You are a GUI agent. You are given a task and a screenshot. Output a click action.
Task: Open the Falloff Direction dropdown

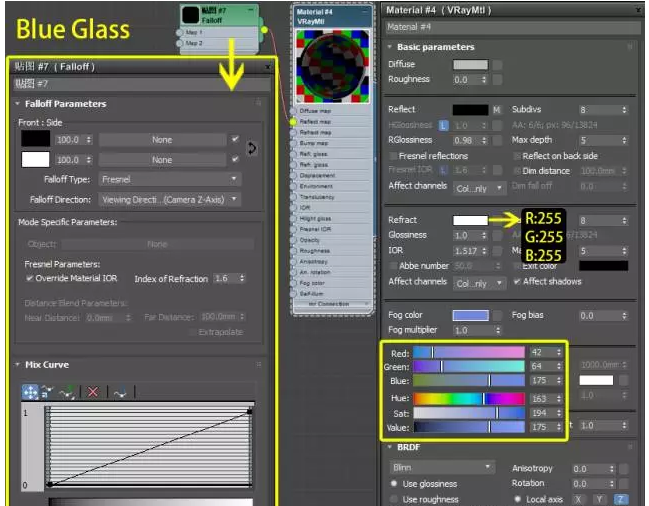(x=170, y=199)
